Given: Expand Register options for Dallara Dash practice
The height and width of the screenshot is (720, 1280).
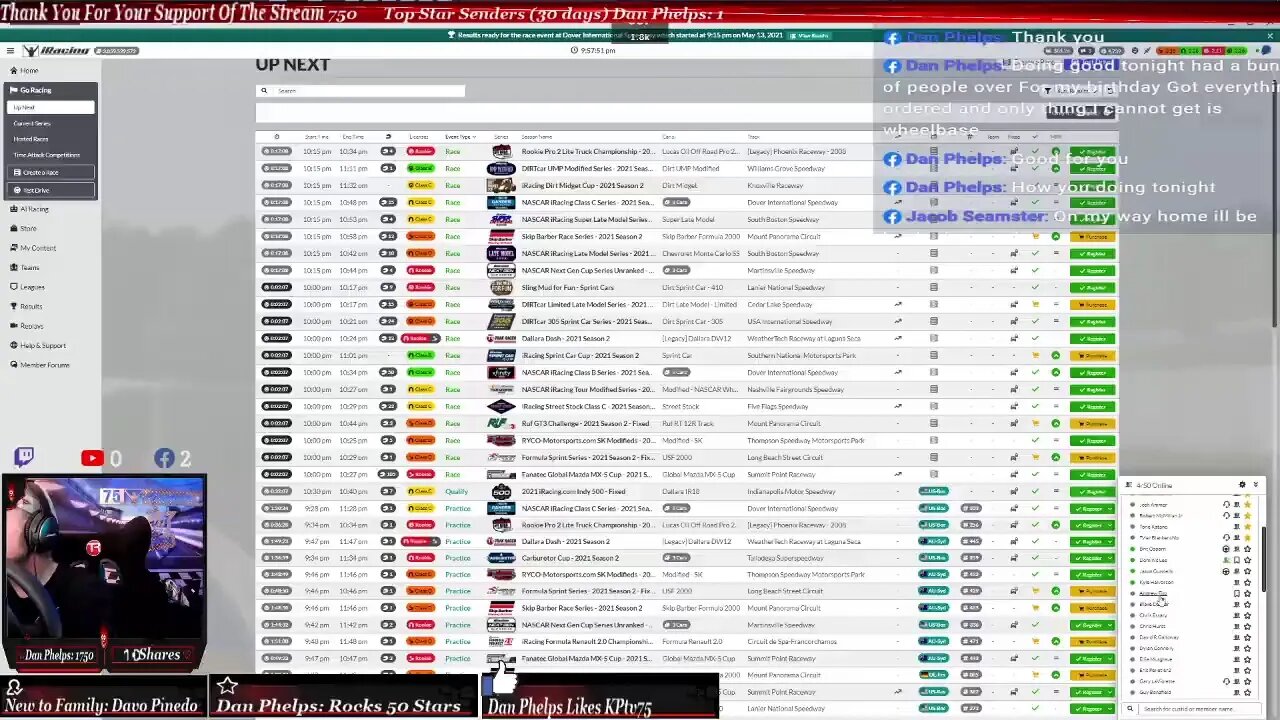Looking at the screenshot, I should click(1109, 541).
